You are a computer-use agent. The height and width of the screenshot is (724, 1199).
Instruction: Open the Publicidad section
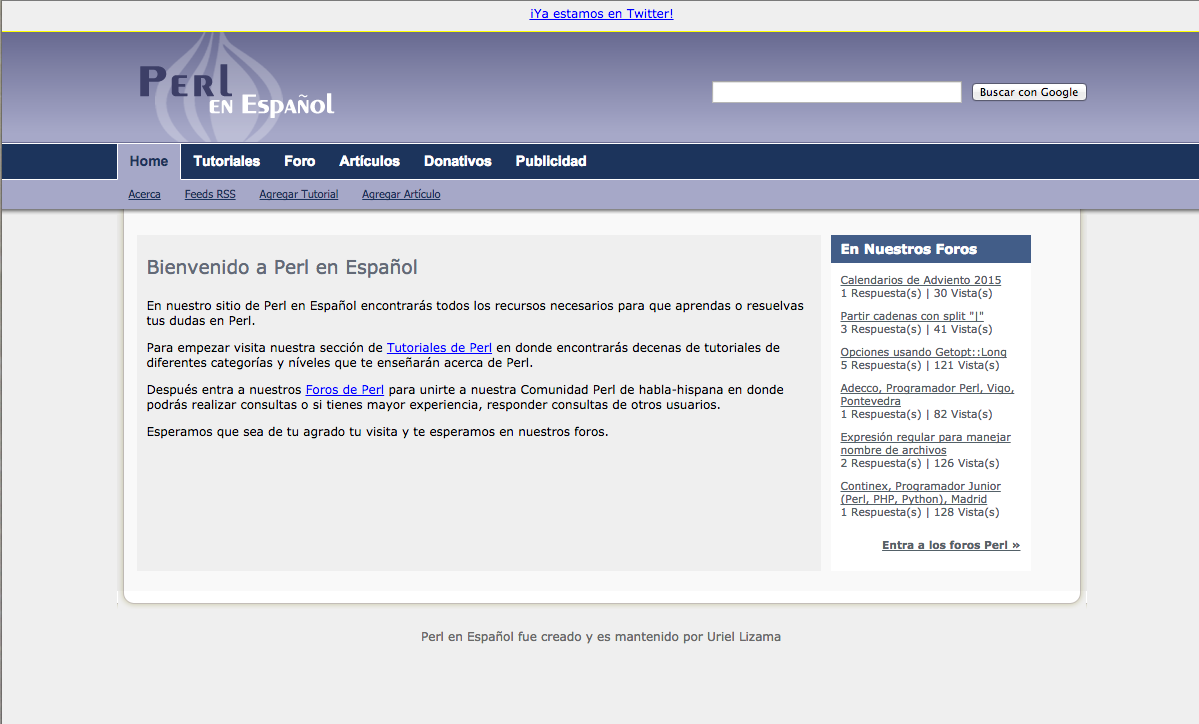[x=550, y=161]
